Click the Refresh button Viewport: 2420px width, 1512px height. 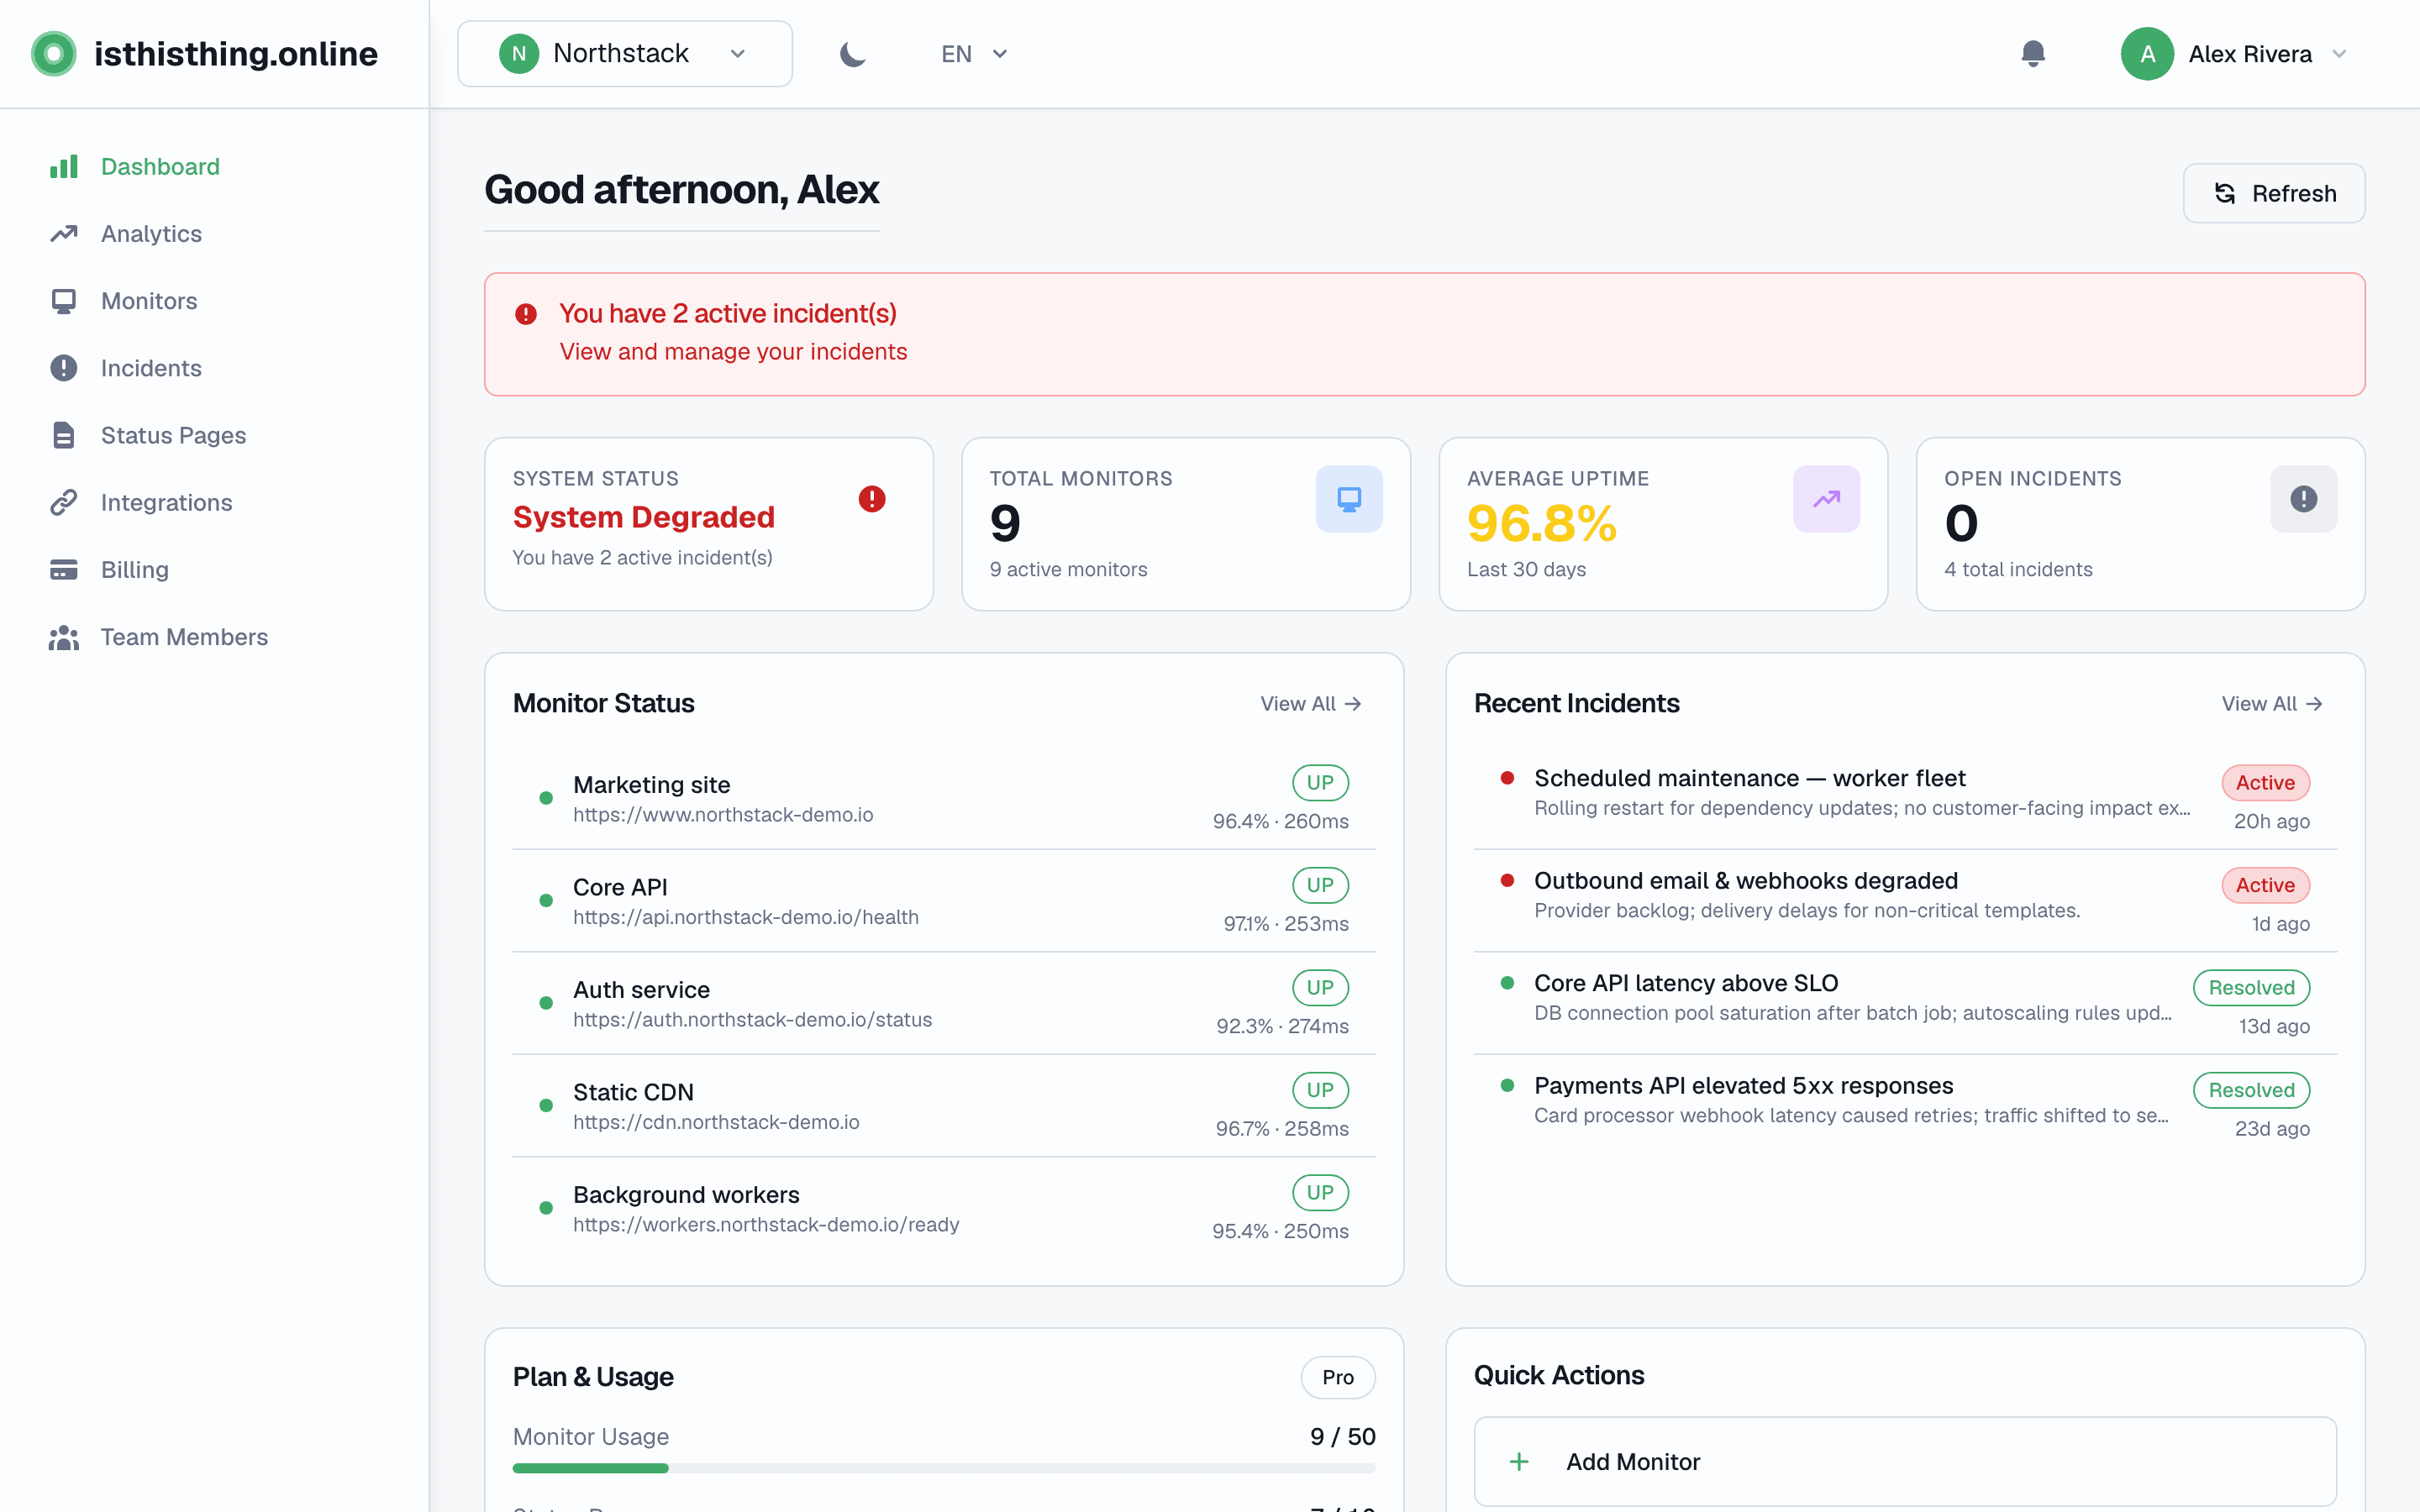click(x=2274, y=193)
